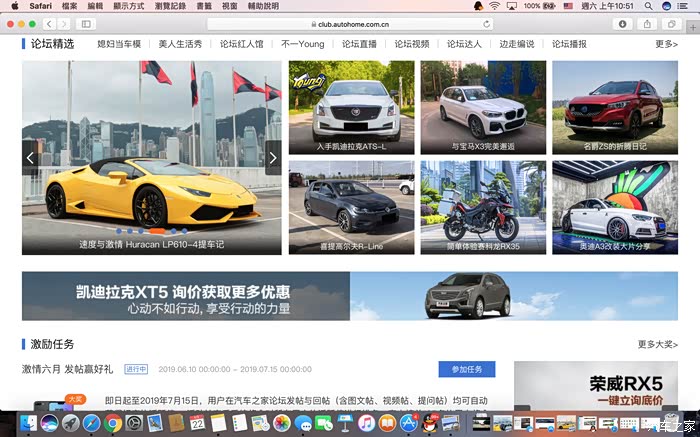Open a new tab with plus button
This screenshot has width=700, height=437.
point(690,23)
